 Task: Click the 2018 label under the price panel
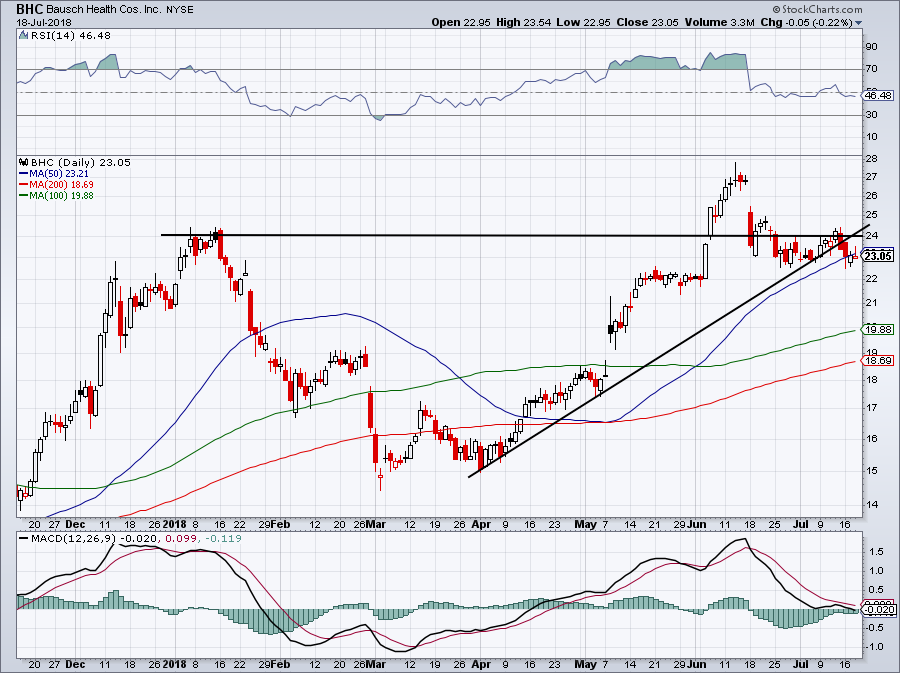pyautogui.click(x=174, y=524)
